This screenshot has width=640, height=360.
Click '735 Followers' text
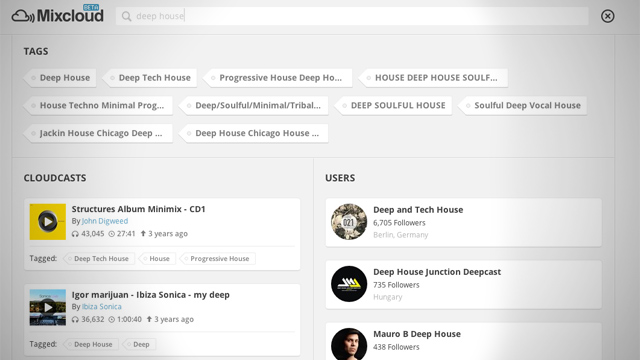tap(396, 285)
